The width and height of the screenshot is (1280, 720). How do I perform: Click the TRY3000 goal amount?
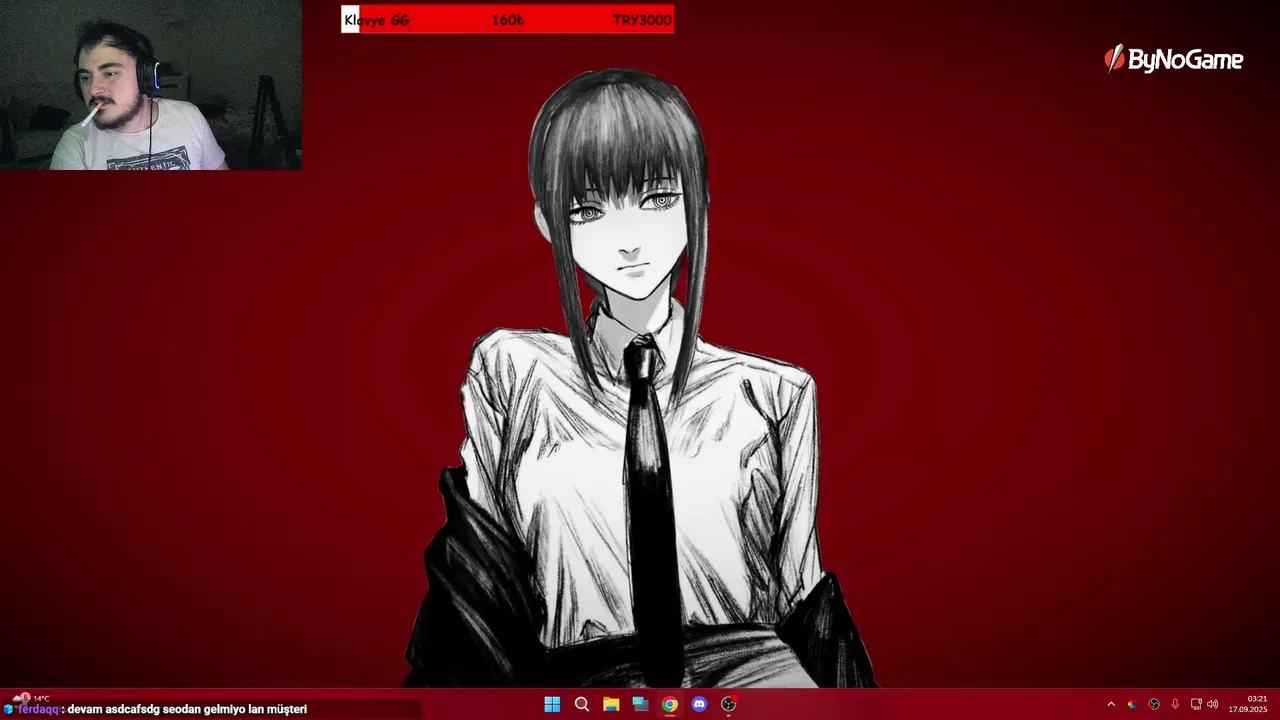pos(642,20)
